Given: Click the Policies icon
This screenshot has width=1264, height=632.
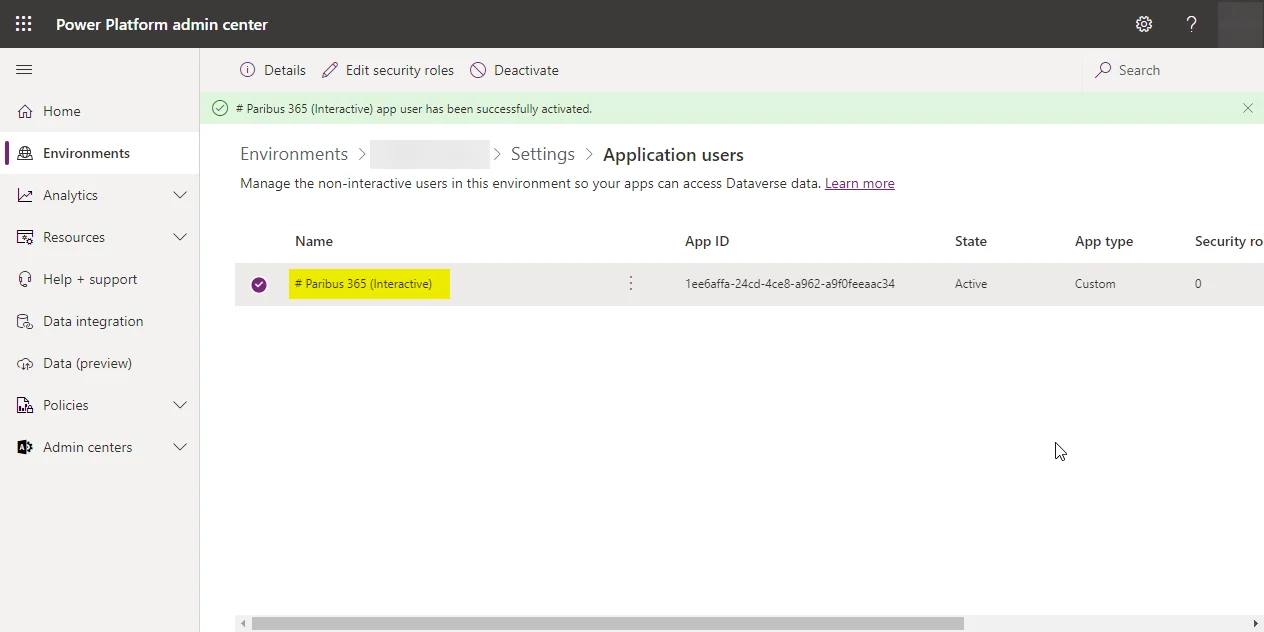Looking at the screenshot, I should [x=25, y=405].
